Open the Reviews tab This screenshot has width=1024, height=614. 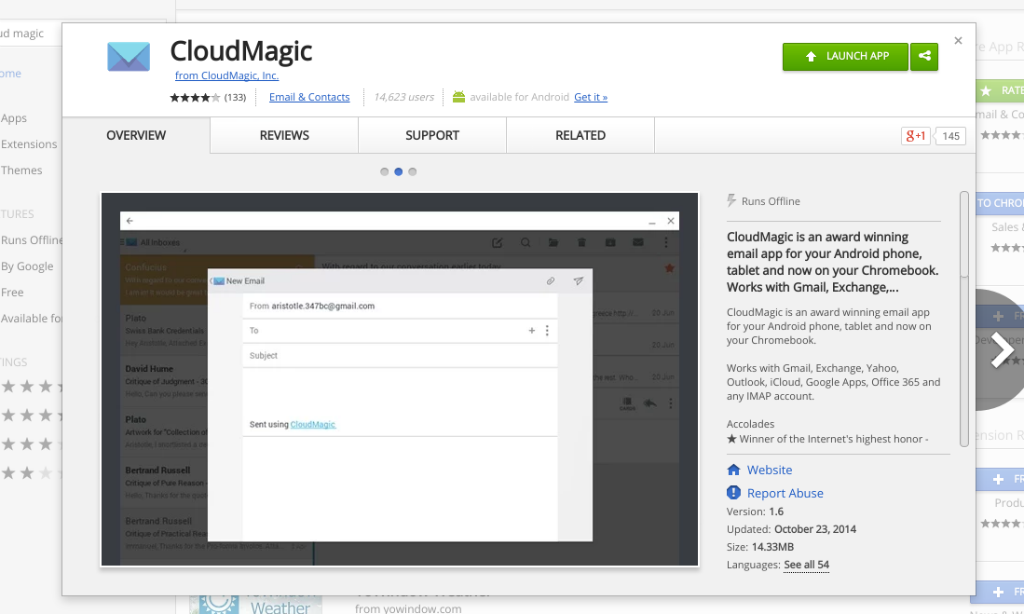[x=284, y=136]
